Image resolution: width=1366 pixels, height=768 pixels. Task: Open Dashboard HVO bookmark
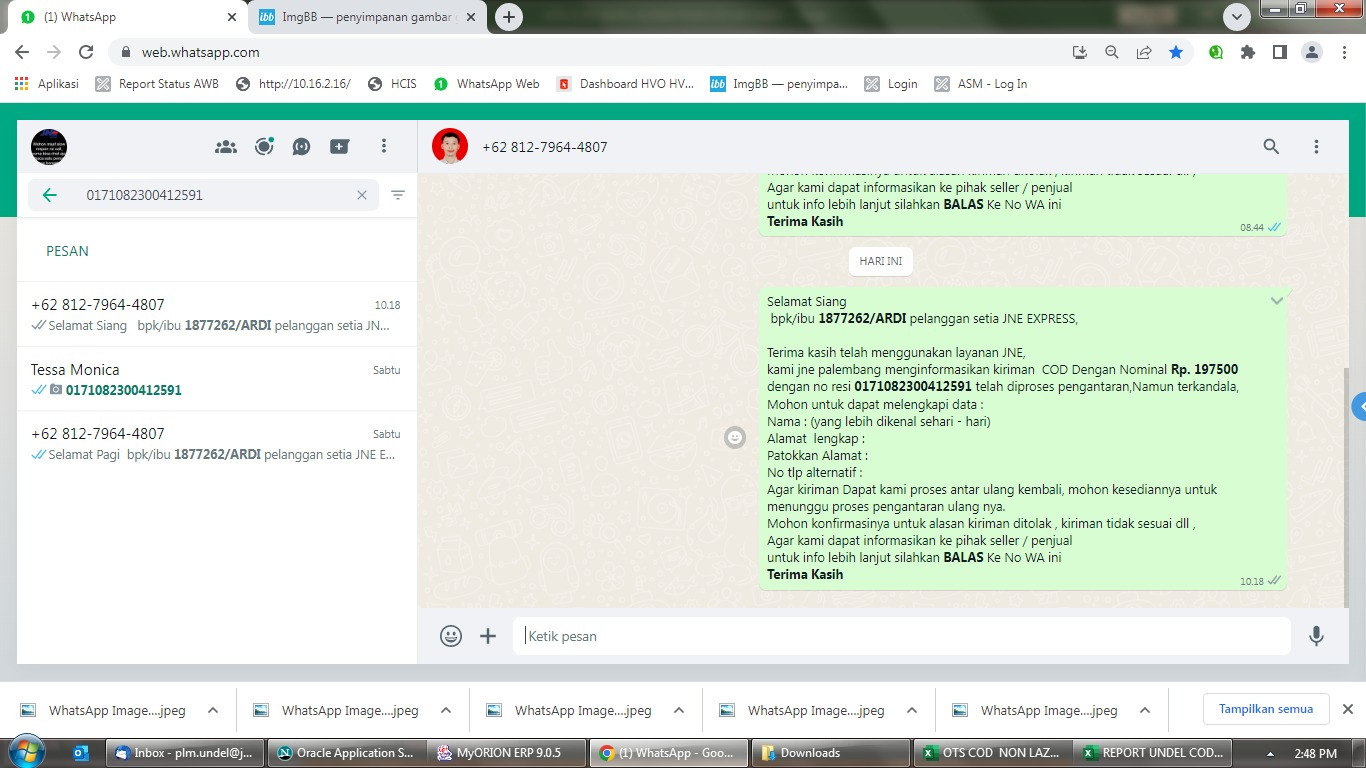pyautogui.click(x=625, y=84)
